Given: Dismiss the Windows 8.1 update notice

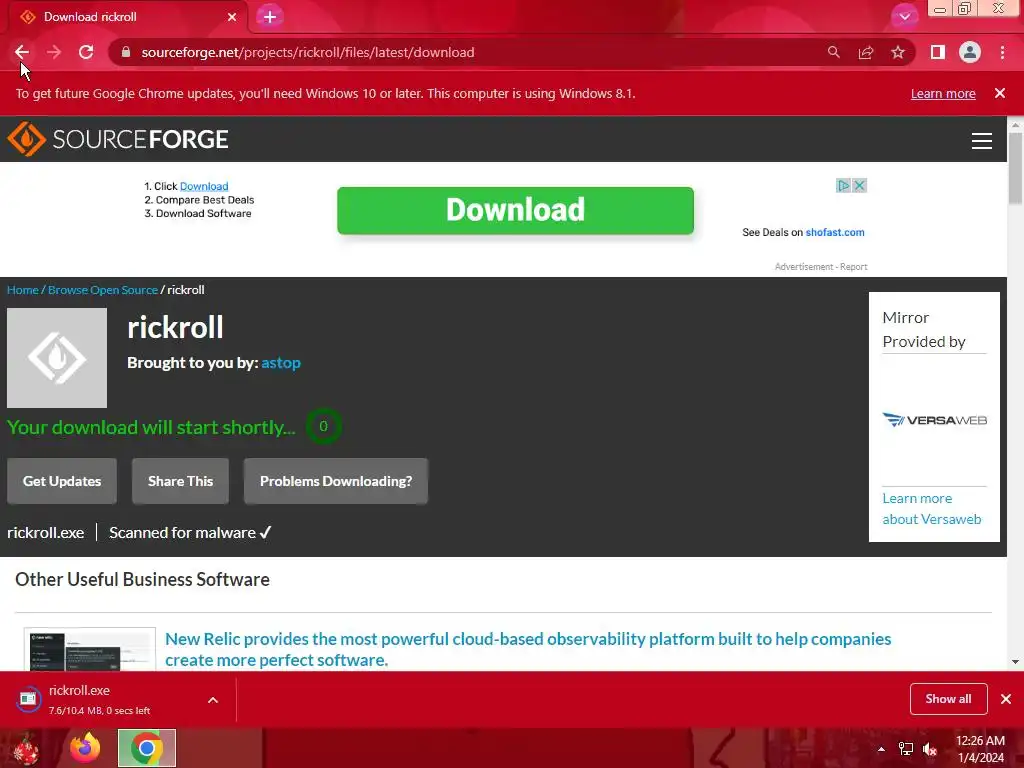Looking at the screenshot, I should [1000, 93].
